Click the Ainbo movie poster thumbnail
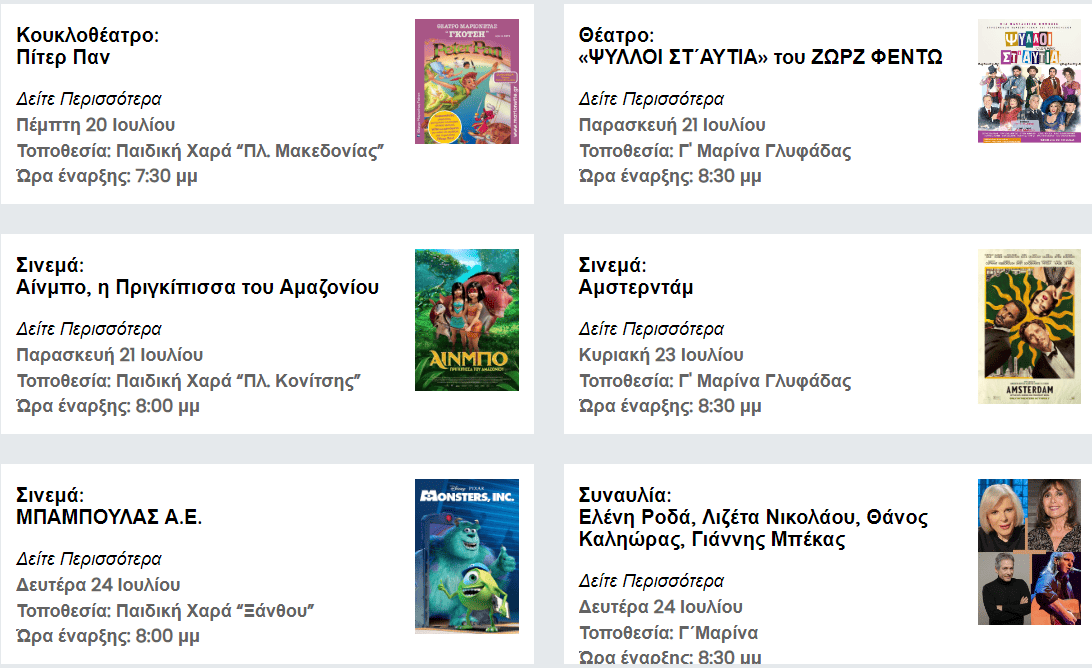The height and width of the screenshot is (668, 1092). 466,319
